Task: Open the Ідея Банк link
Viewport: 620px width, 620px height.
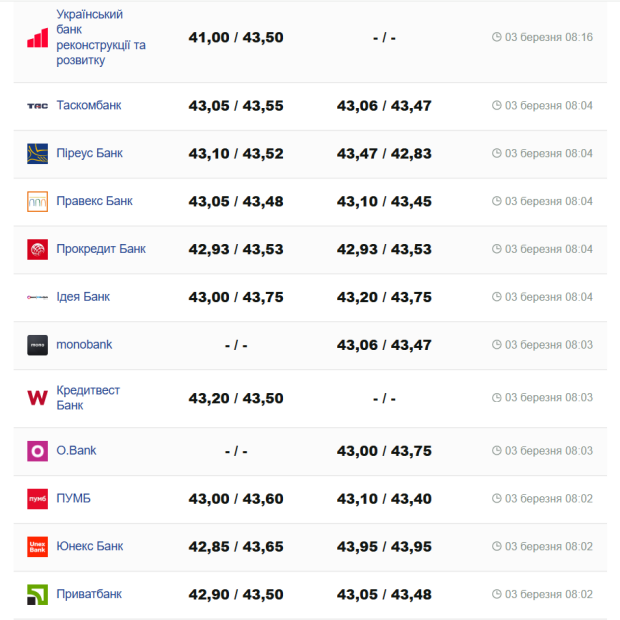Action: pos(83,297)
